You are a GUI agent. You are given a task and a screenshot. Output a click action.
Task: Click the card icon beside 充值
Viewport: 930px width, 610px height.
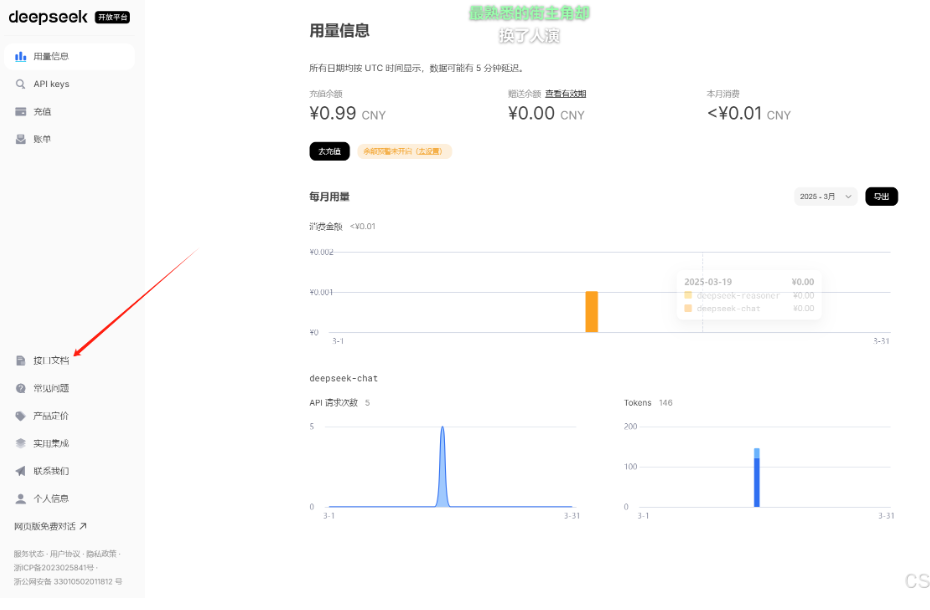[x=21, y=112]
